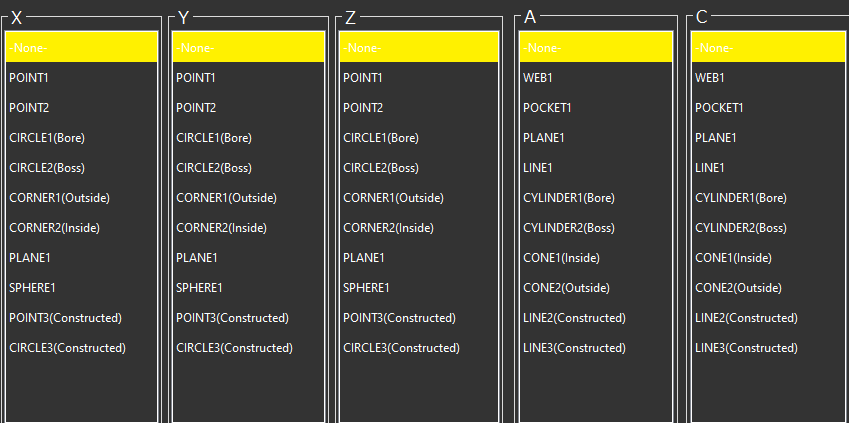Image resolution: width=849 pixels, height=423 pixels.
Task: Select POINT3(Constructed) in the Z list
Action: pos(399,318)
